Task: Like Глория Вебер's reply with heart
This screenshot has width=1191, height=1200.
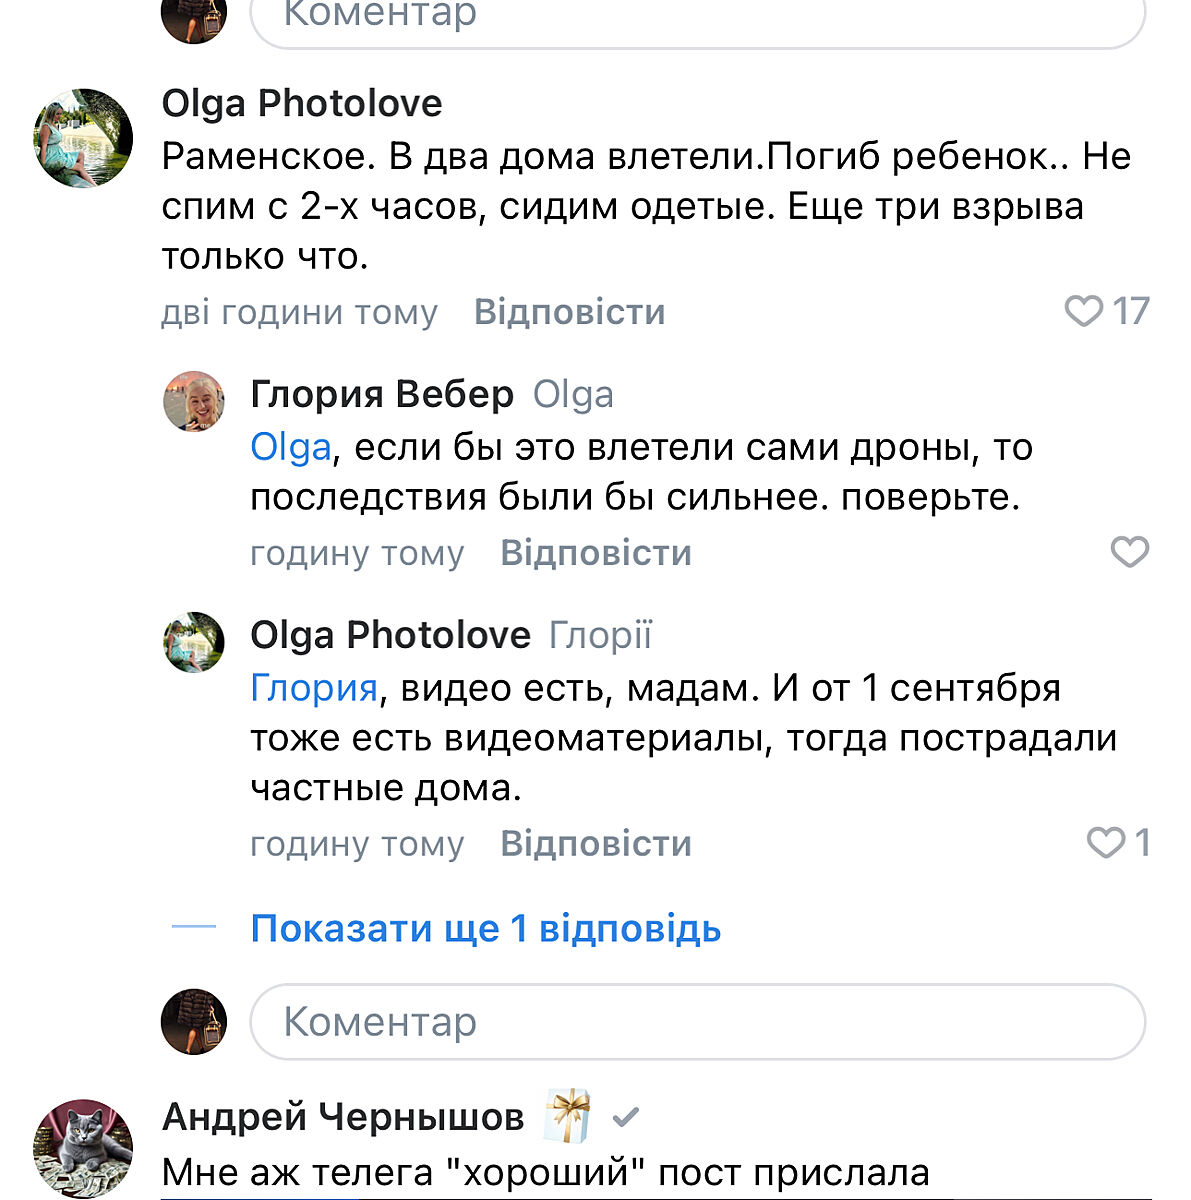Action: point(1130,552)
